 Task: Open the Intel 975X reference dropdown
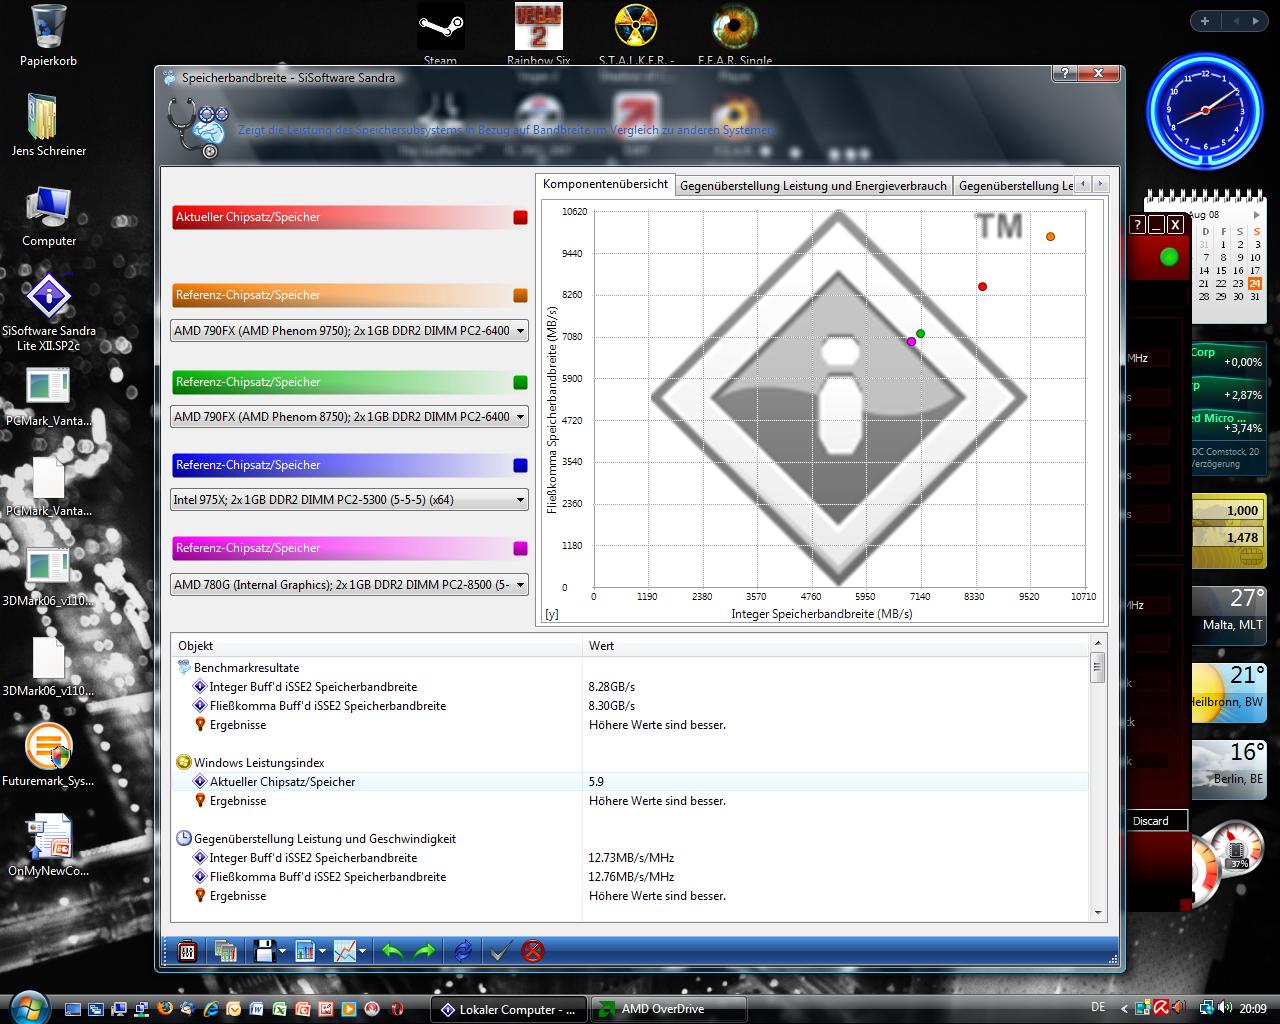click(350, 500)
